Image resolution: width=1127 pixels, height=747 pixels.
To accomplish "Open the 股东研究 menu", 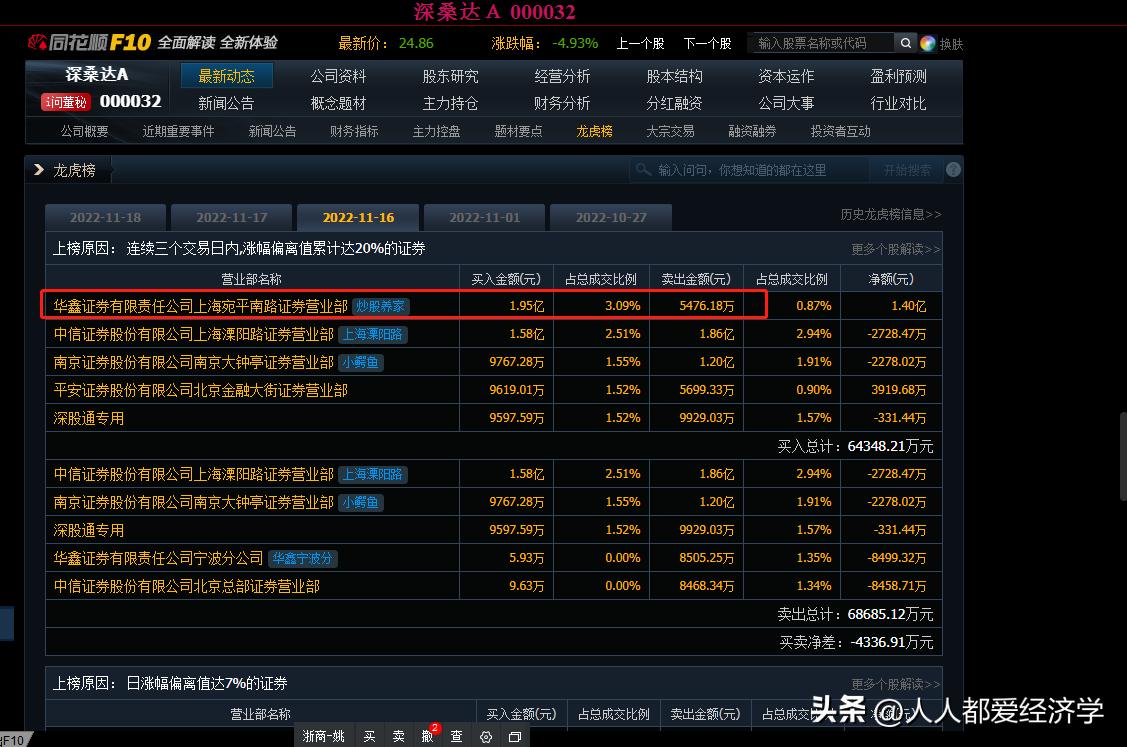I will (x=451, y=76).
